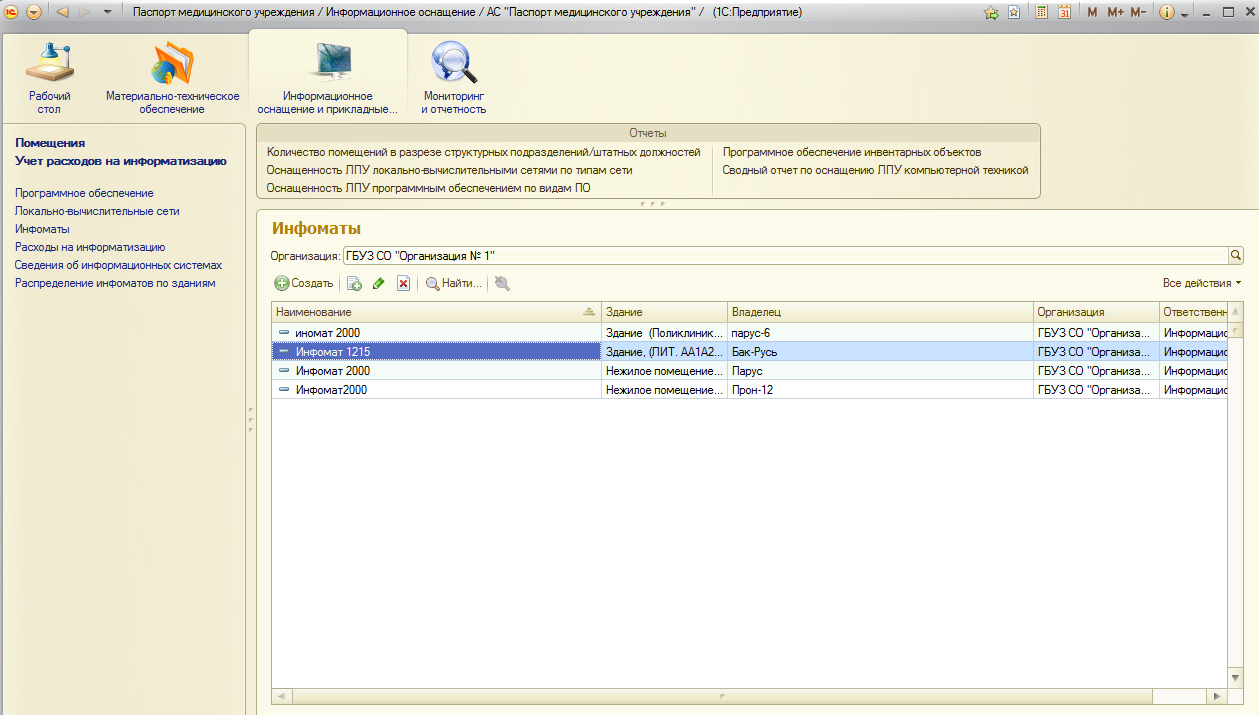Viewport: 1259px width, 715px height.
Task: Click the Наименование column header to sort
Action: (x=430, y=312)
